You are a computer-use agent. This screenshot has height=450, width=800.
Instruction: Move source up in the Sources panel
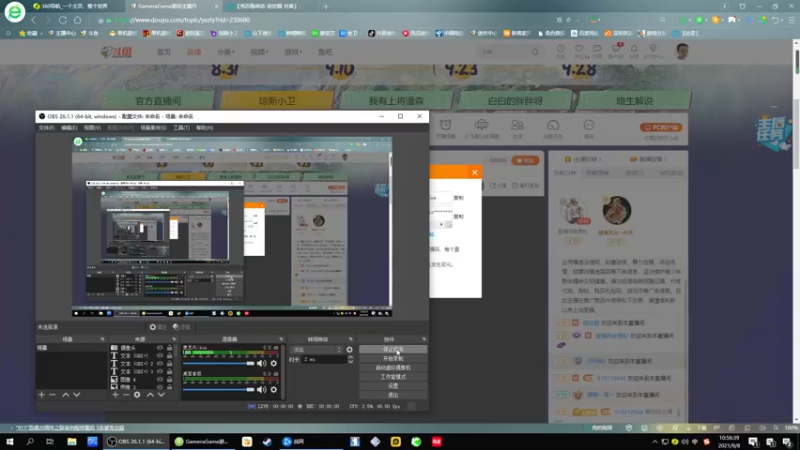click(151, 394)
